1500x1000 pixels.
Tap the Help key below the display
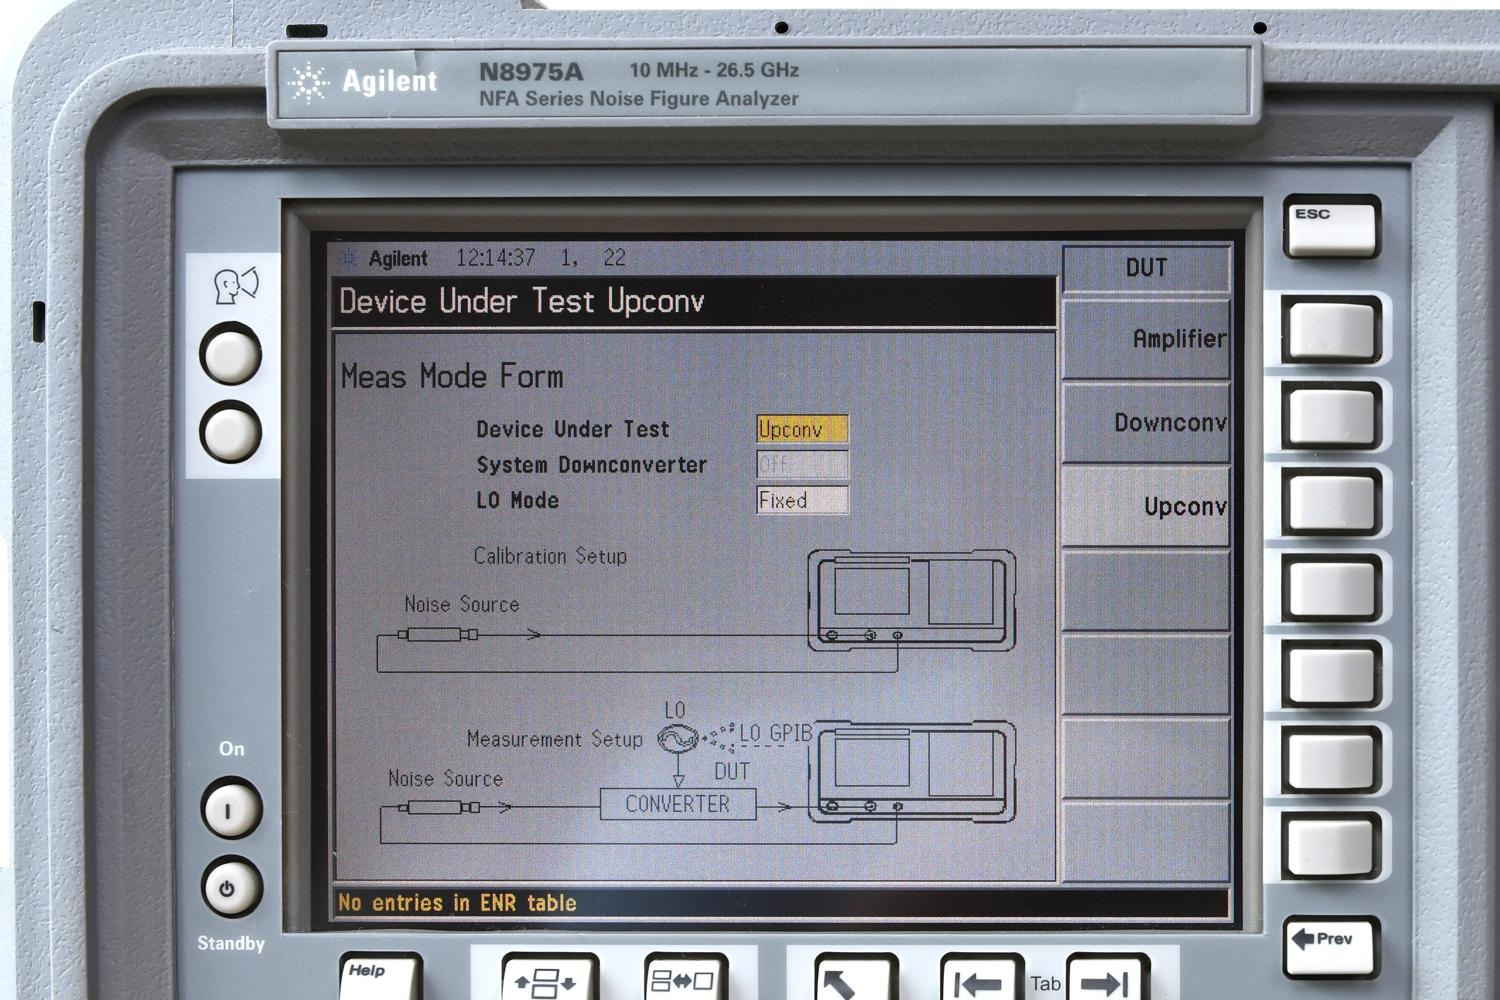381,978
